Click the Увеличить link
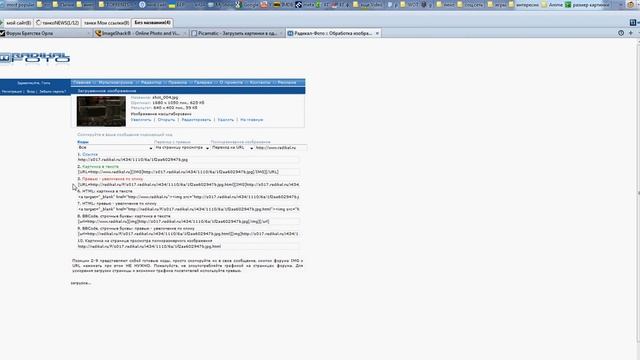Viewport: 640px width, 360px height. (x=141, y=120)
